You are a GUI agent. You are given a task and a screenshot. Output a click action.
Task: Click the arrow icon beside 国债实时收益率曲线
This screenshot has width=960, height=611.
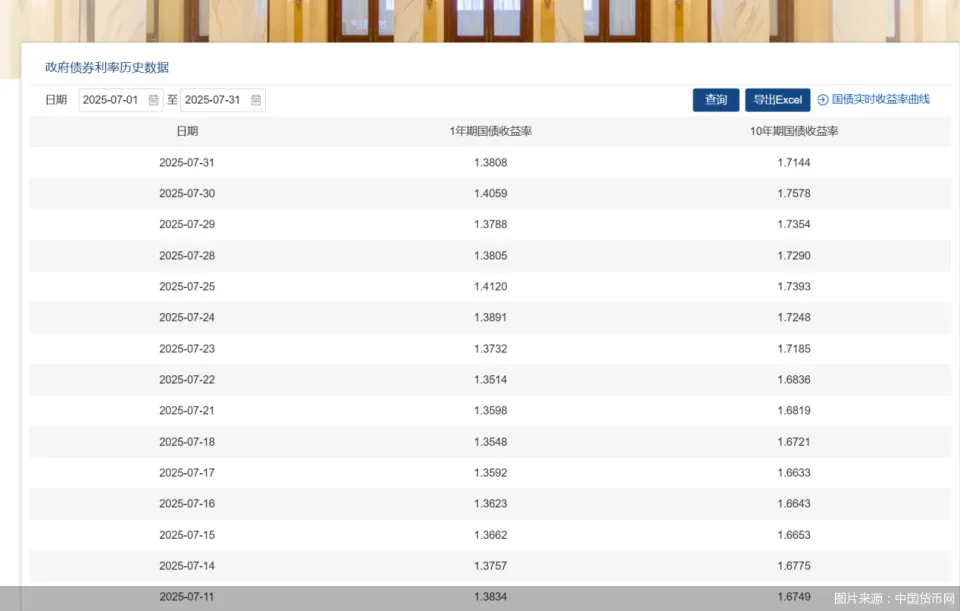coord(822,99)
